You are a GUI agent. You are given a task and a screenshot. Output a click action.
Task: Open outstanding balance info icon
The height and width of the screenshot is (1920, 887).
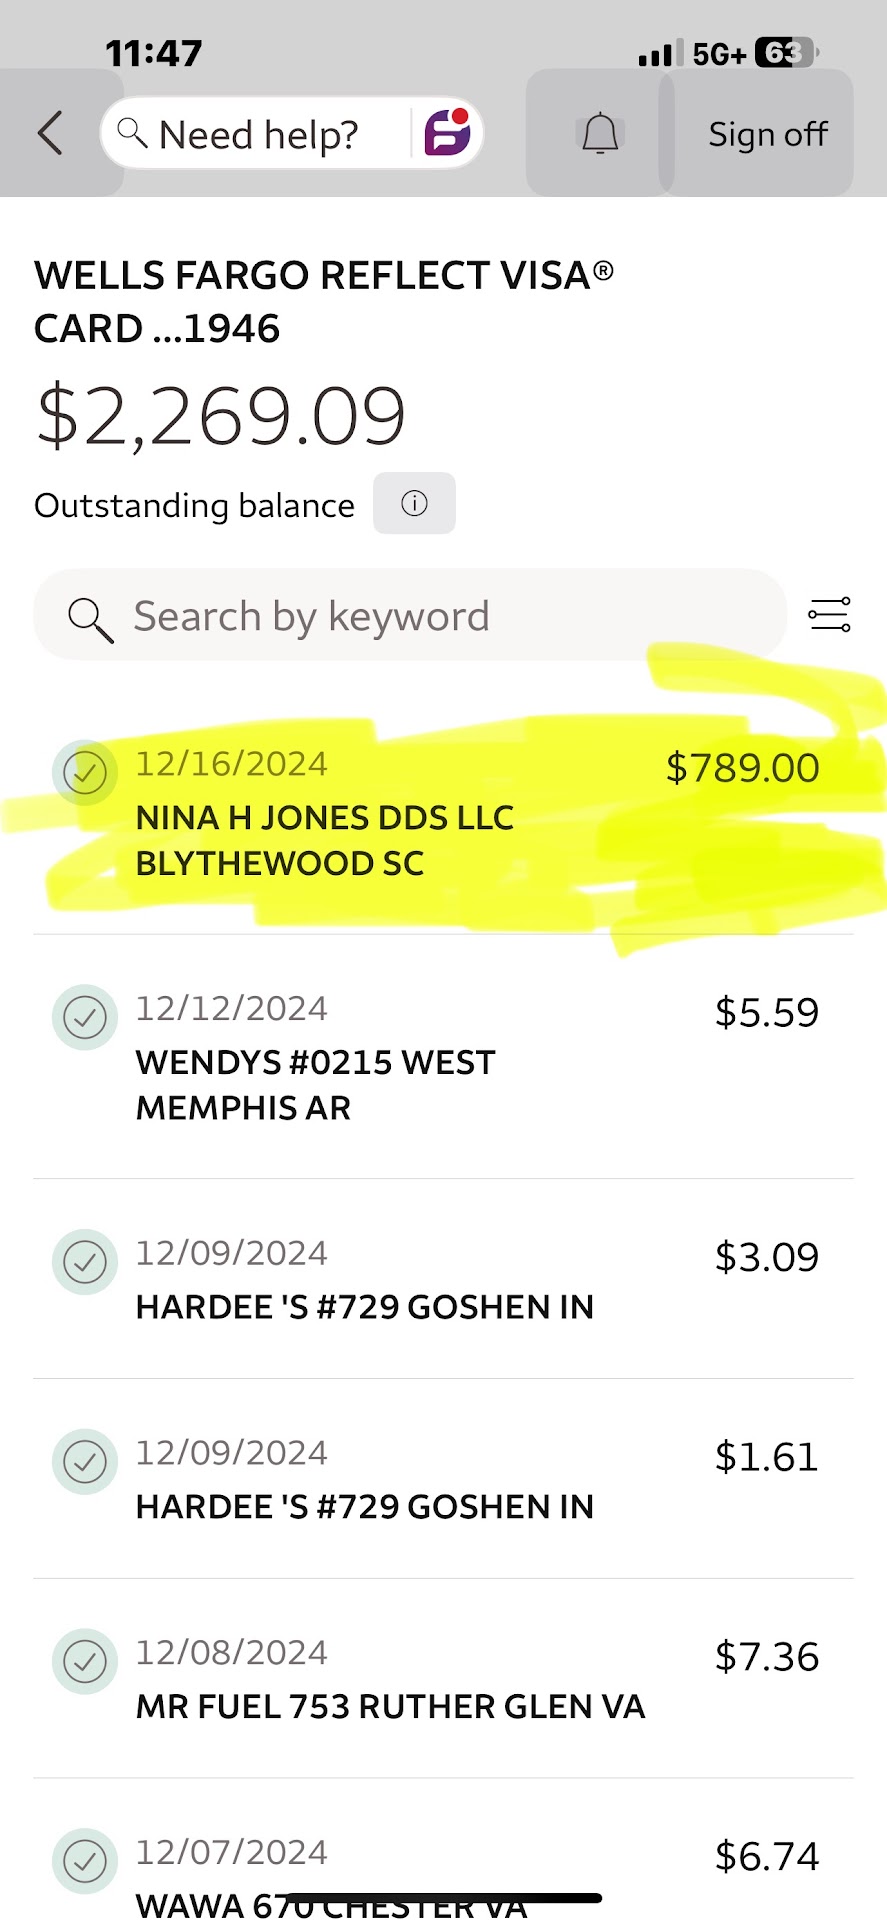[414, 503]
